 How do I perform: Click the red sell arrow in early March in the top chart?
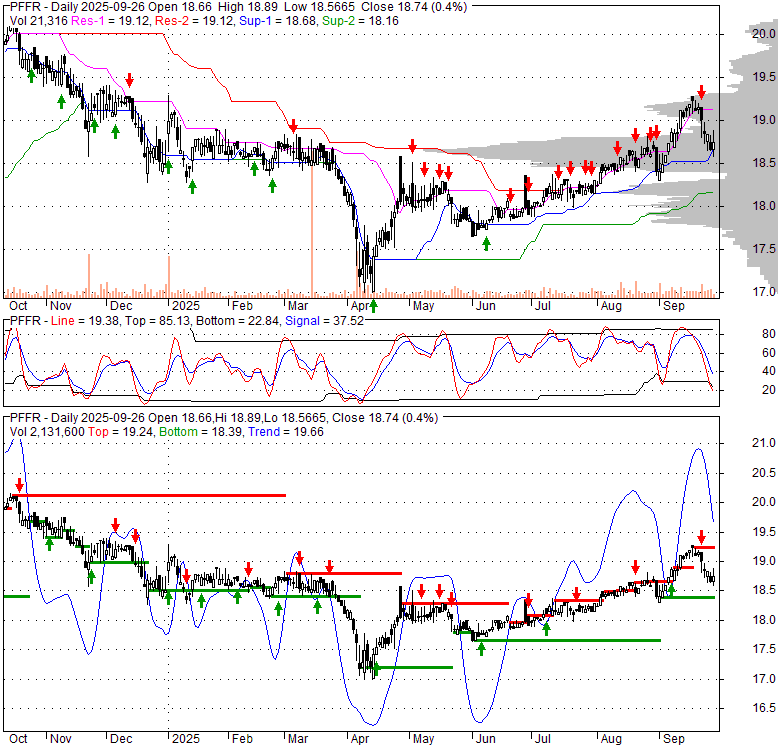pos(294,125)
